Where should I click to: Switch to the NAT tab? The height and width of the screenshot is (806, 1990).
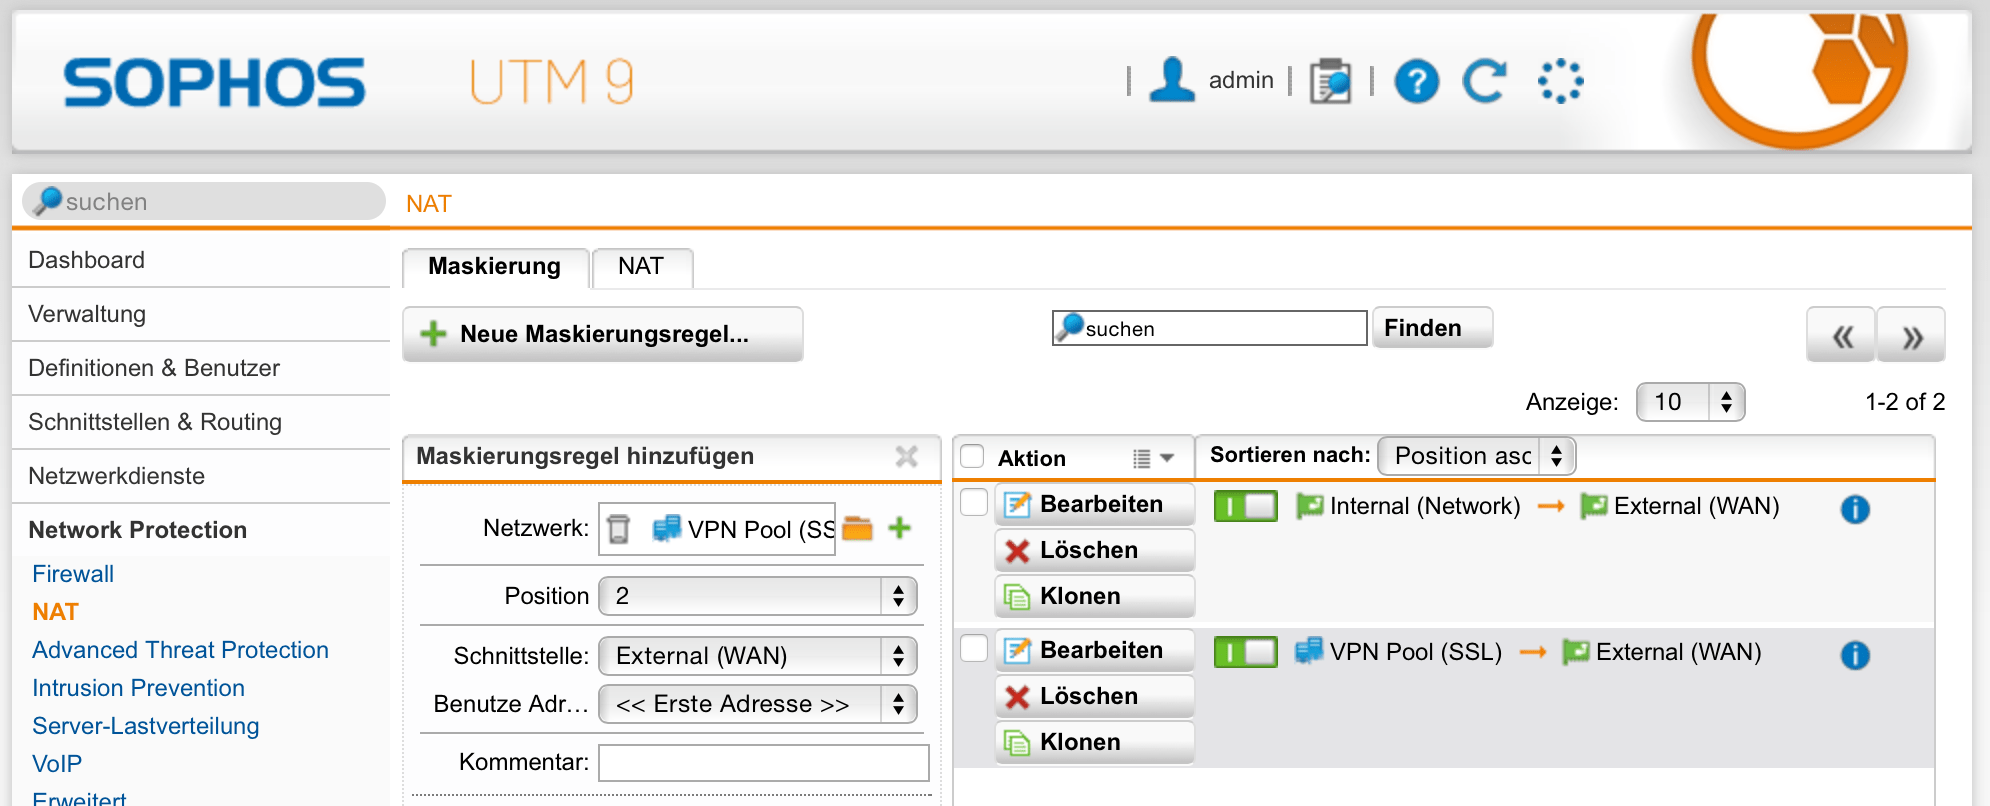tap(641, 267)
